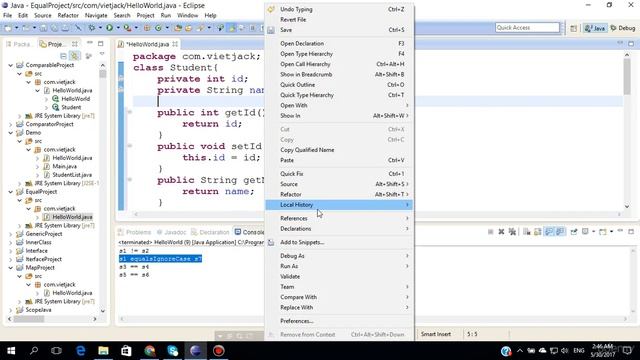Screen dimensions: 640x360
Task: Open Eclipse from the Windows taskbar
Action: [x=196, y=351]
